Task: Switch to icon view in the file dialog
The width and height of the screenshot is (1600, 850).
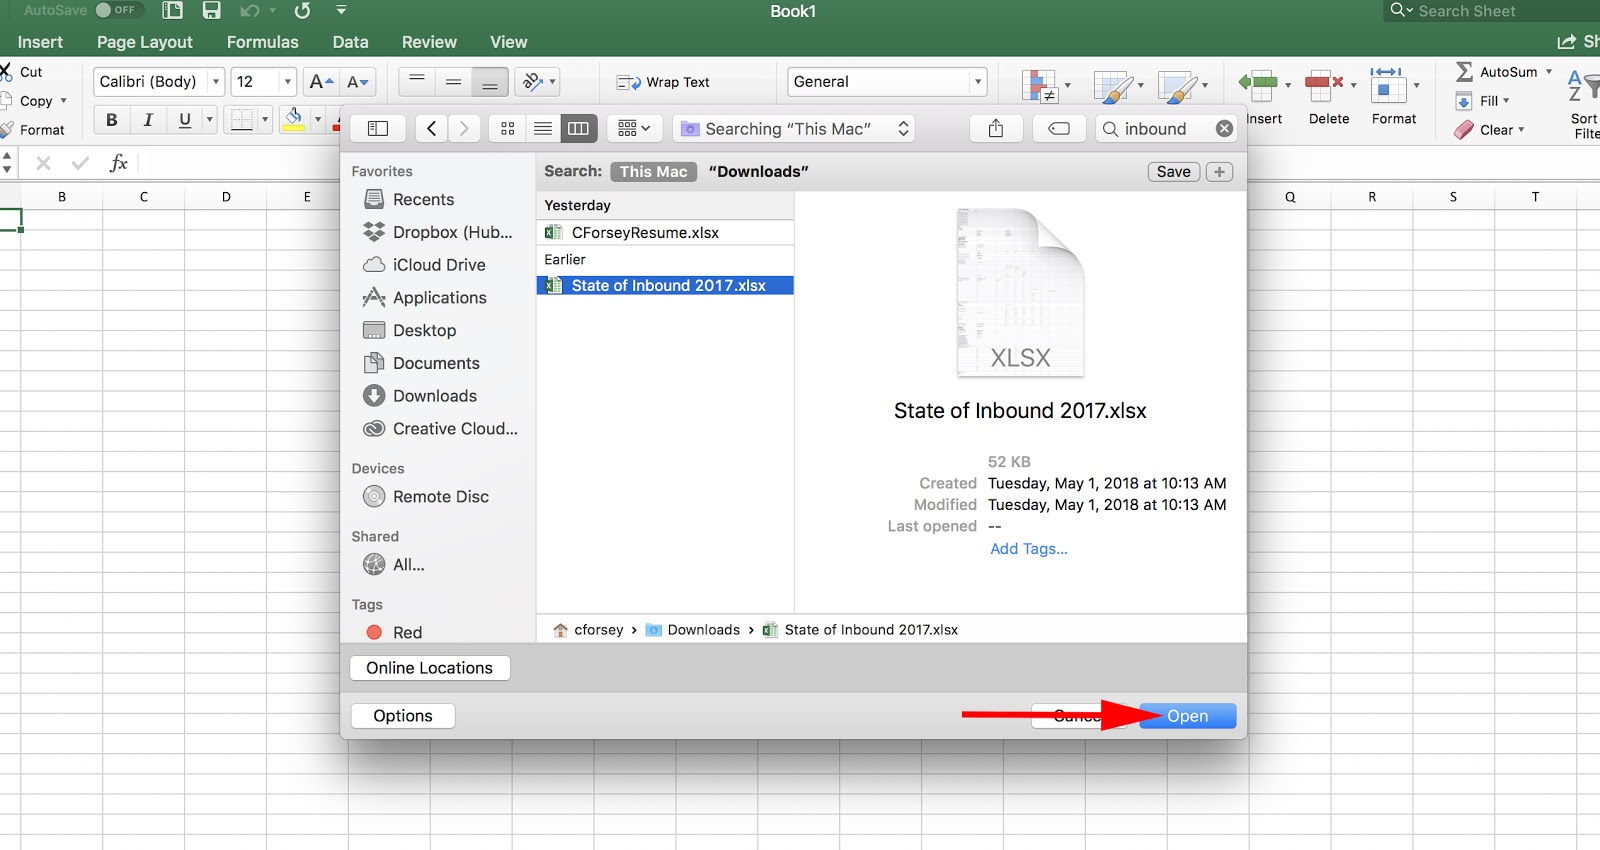Action: (508, 129)
